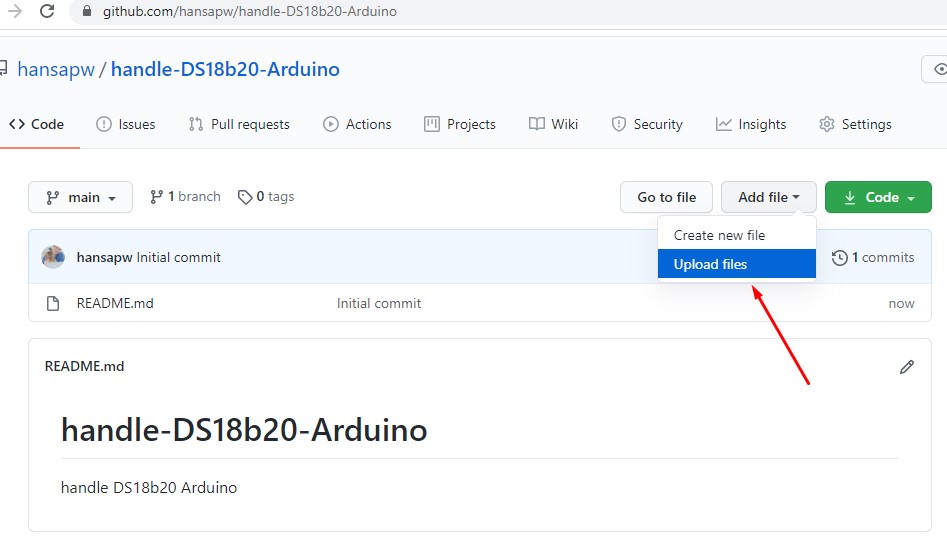Switch to the Wiki tab

click(x=553, y=124)
